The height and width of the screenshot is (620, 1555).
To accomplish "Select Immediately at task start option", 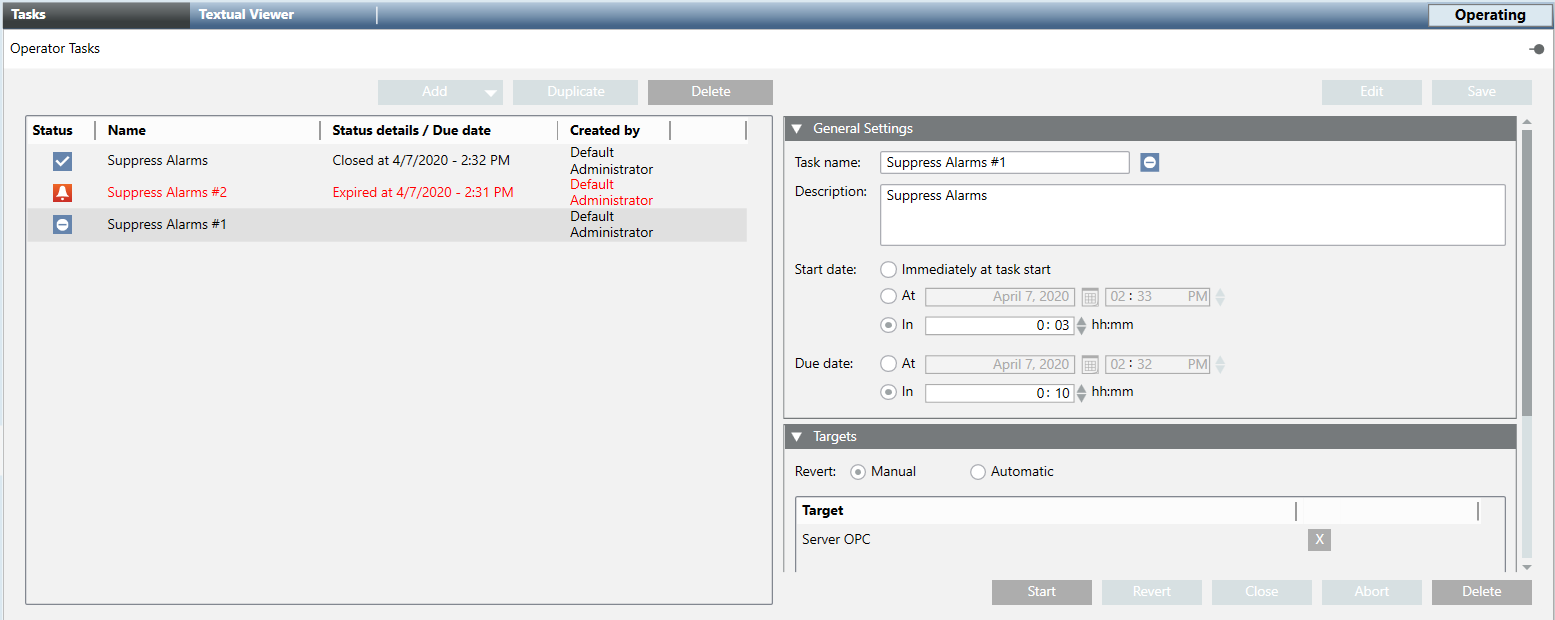I will pyautogui.click(x=888, y=270).
